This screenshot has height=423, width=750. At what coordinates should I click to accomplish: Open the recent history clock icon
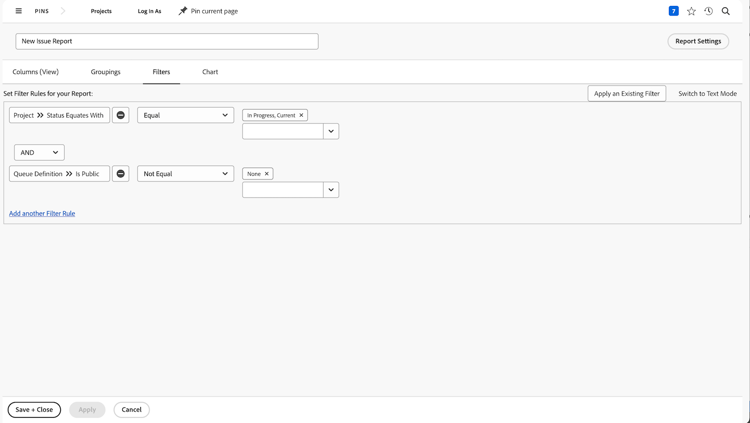pyautogui.click(x=708, y=11)
